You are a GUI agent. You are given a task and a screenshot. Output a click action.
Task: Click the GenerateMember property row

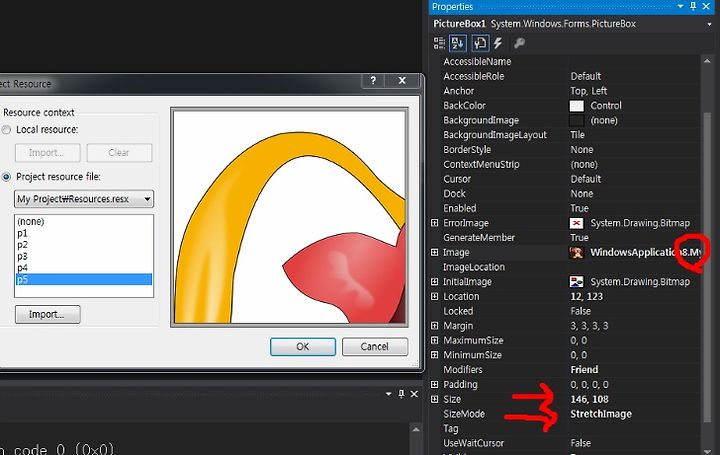[565, 238]
